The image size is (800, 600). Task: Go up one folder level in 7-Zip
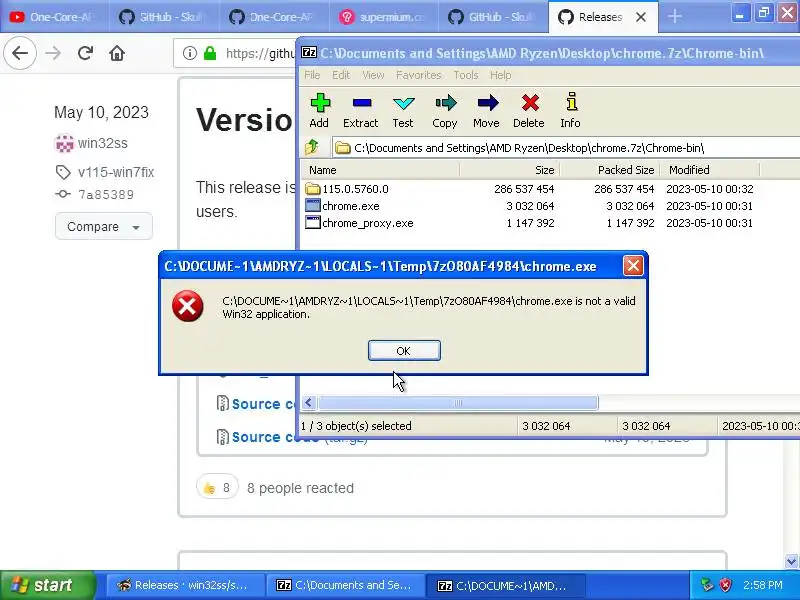312,148
